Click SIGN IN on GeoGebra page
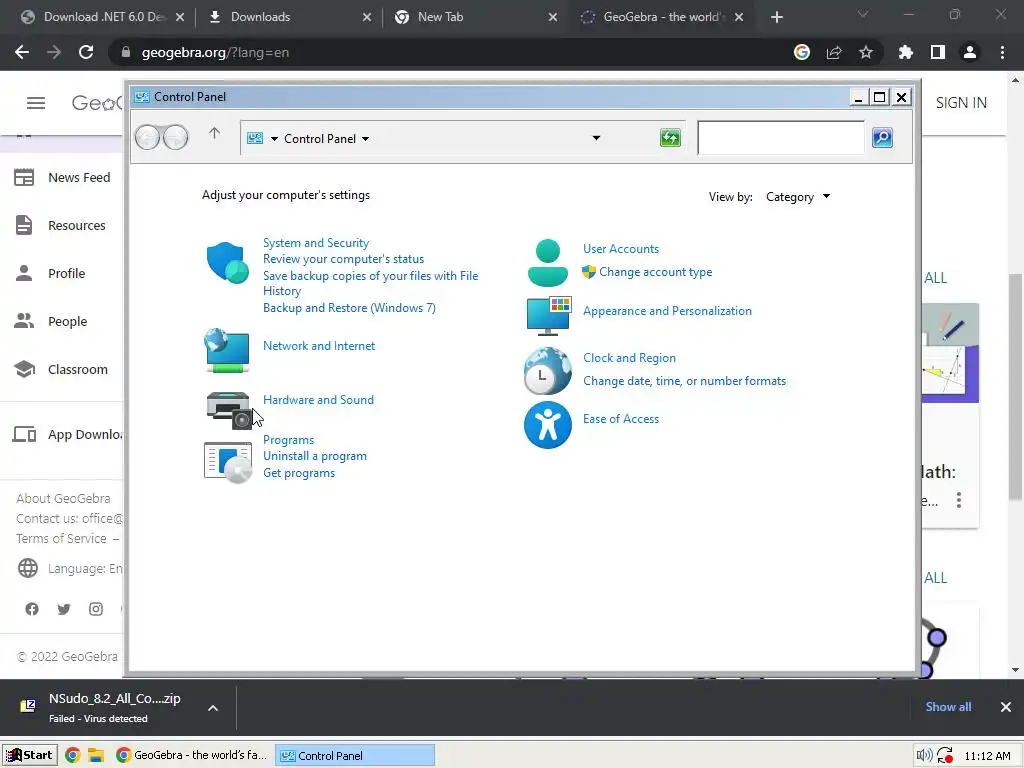The image size is (1024, 768). (961, 103)
